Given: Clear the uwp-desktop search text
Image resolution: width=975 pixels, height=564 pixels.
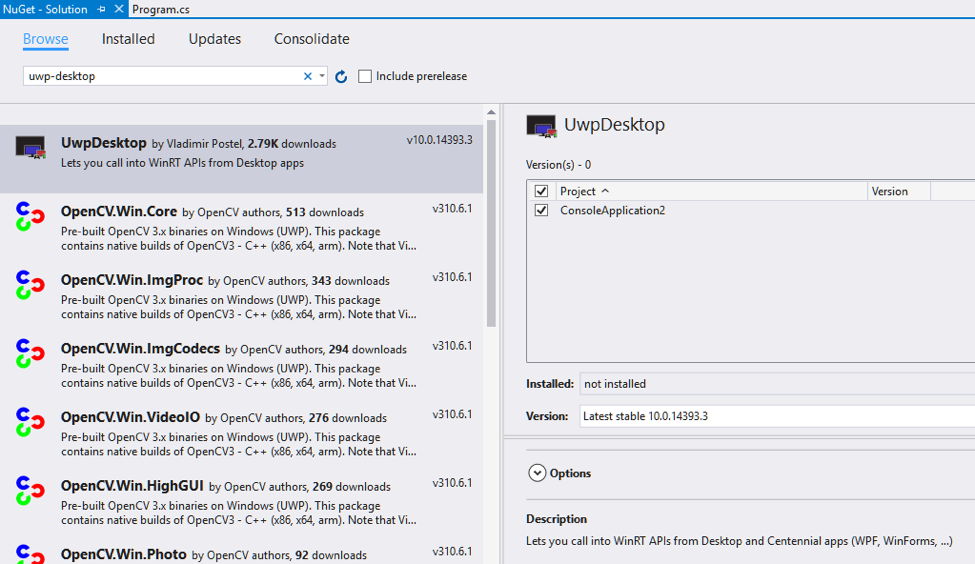Looking at the screenshot, I should 307,76.
